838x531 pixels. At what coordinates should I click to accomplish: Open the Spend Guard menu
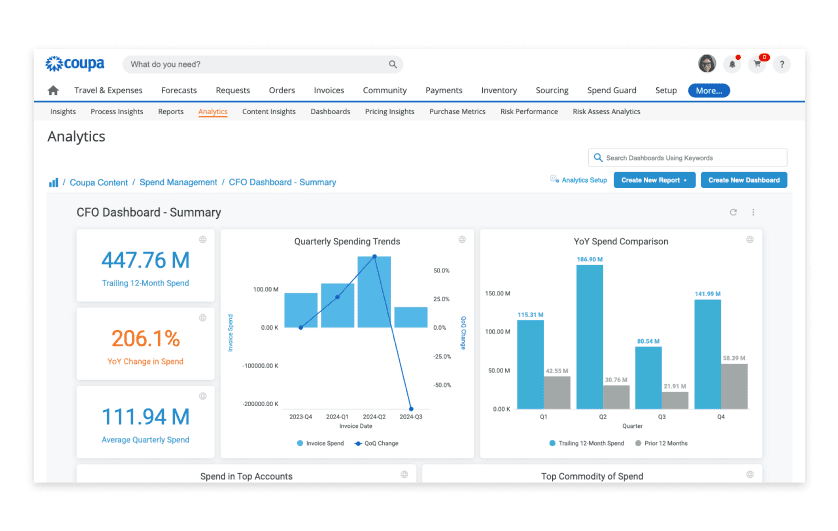tap(612, 90)
